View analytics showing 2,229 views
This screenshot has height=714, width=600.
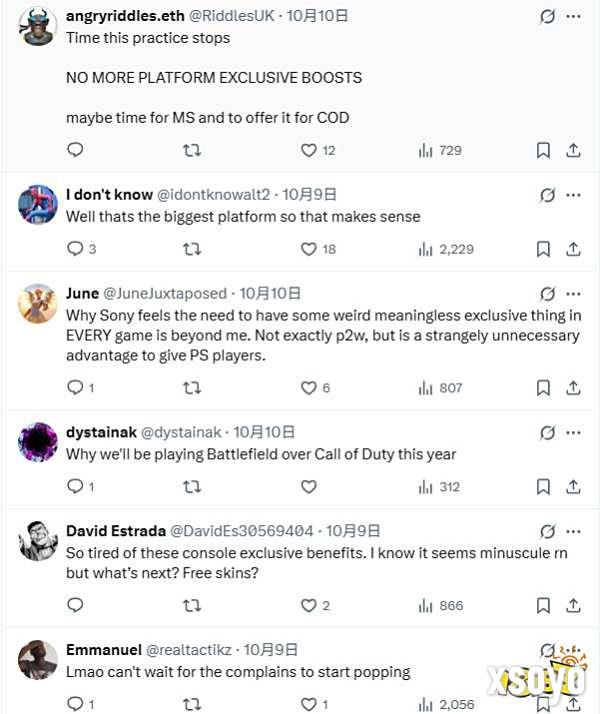[446, 249]
